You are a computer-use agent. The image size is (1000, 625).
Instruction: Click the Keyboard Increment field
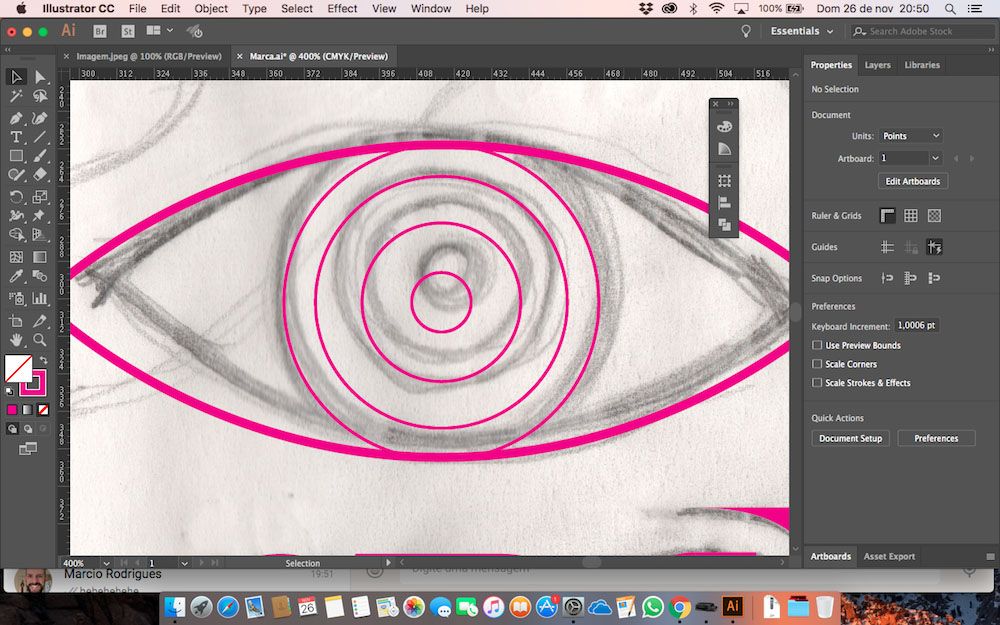[916, 326]
